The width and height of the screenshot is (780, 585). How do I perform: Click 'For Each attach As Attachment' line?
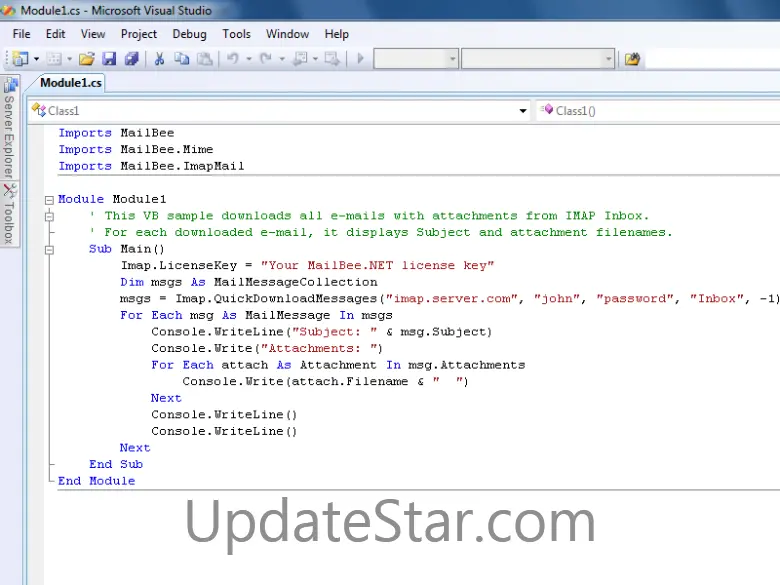point(338,365)
